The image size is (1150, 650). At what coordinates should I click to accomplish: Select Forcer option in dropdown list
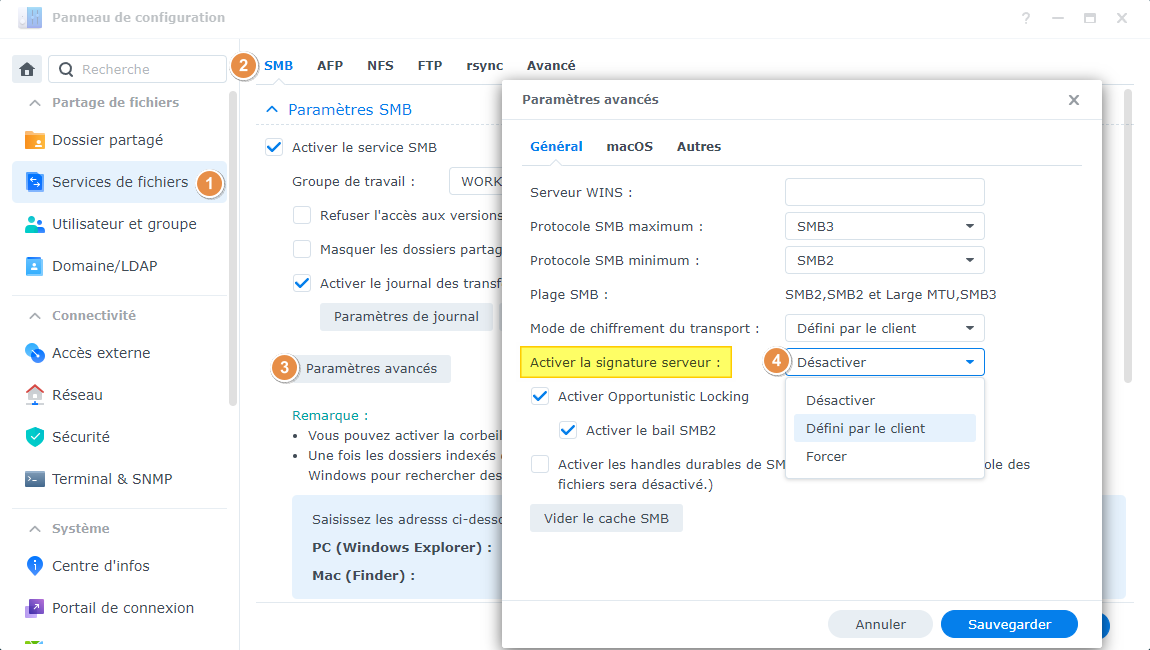[826, 456]
